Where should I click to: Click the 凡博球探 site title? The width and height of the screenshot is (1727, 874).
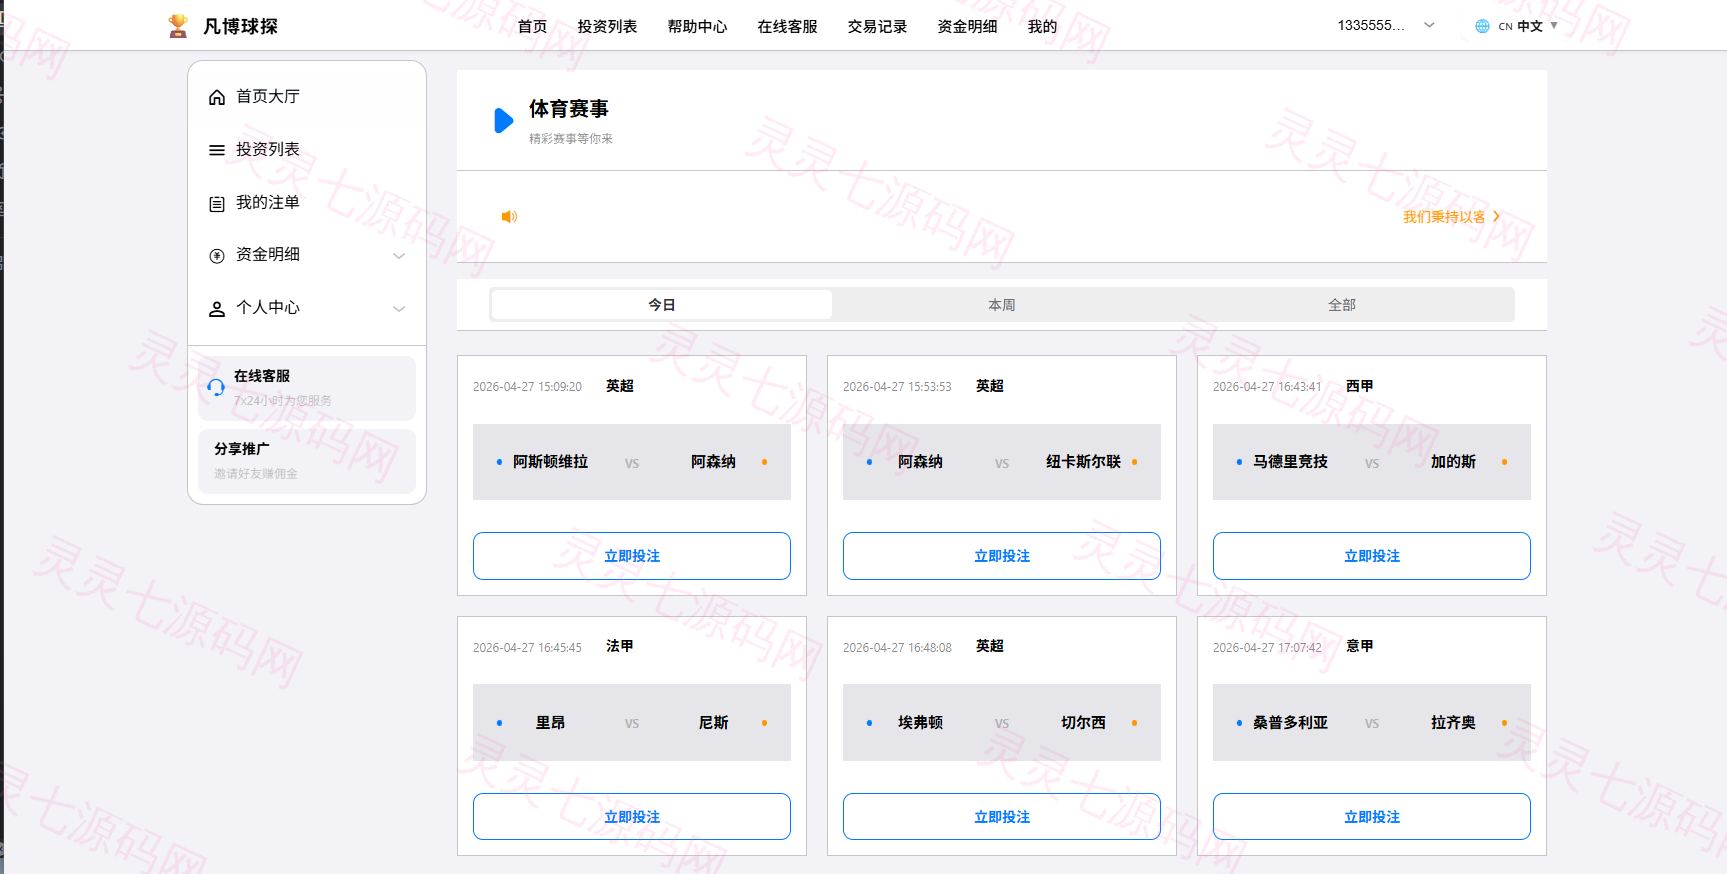[240, 26]
